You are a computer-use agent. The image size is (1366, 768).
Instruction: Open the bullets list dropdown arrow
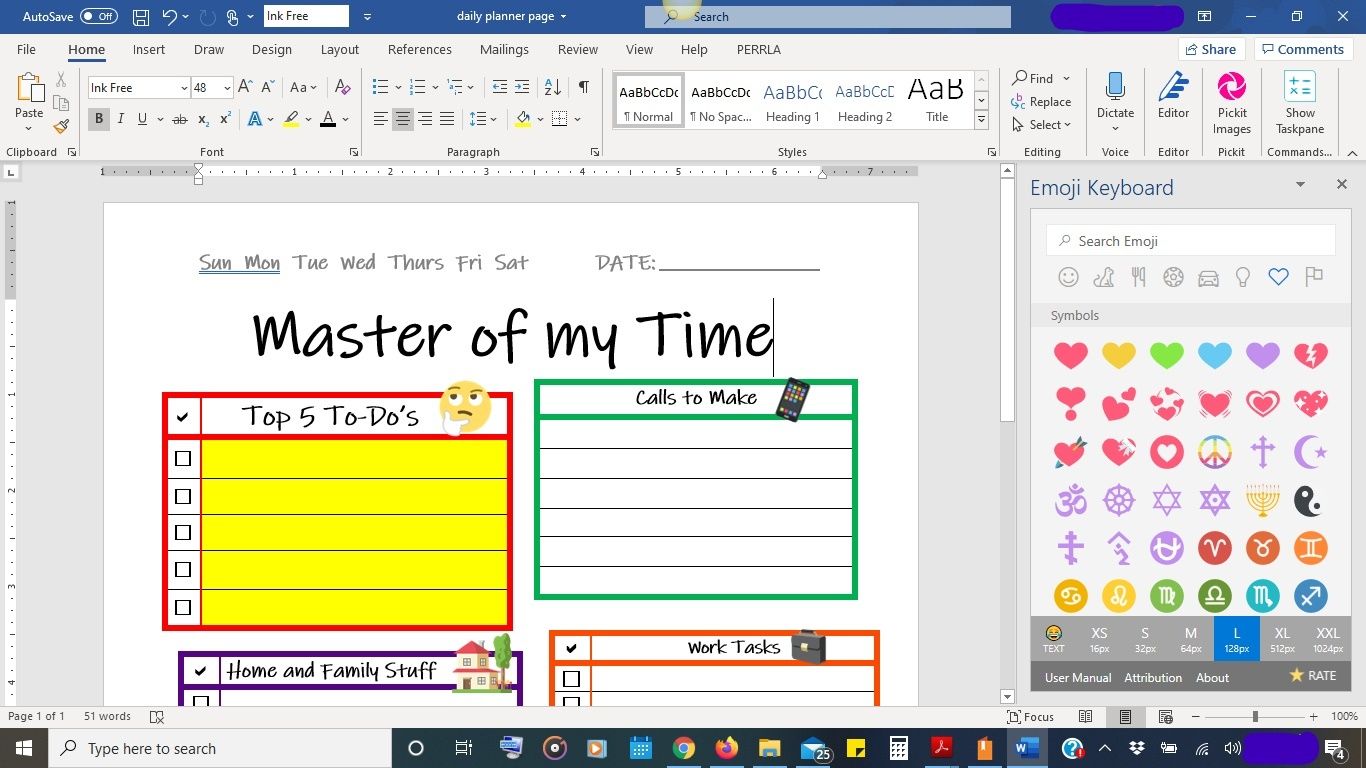coord(397,87)
